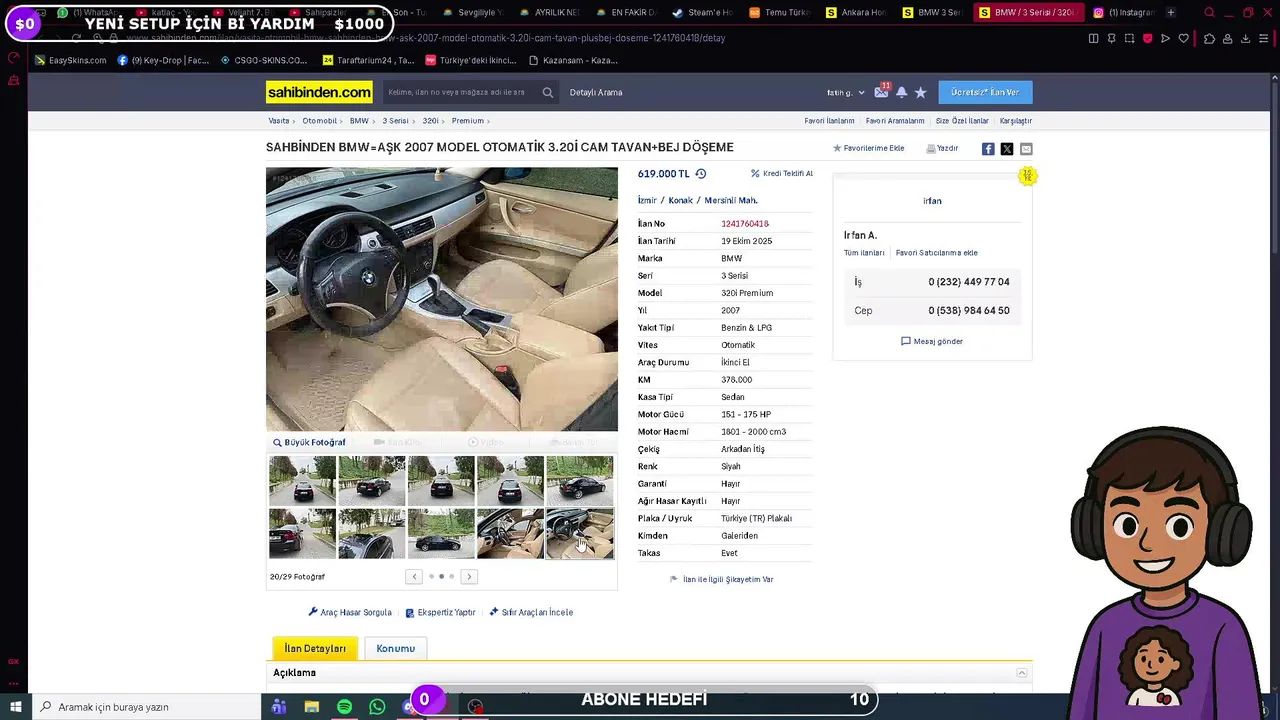Screen dimensions: 1280x720
Task: Click the 3 Serisi breadcrumb link
Action: 395,120
